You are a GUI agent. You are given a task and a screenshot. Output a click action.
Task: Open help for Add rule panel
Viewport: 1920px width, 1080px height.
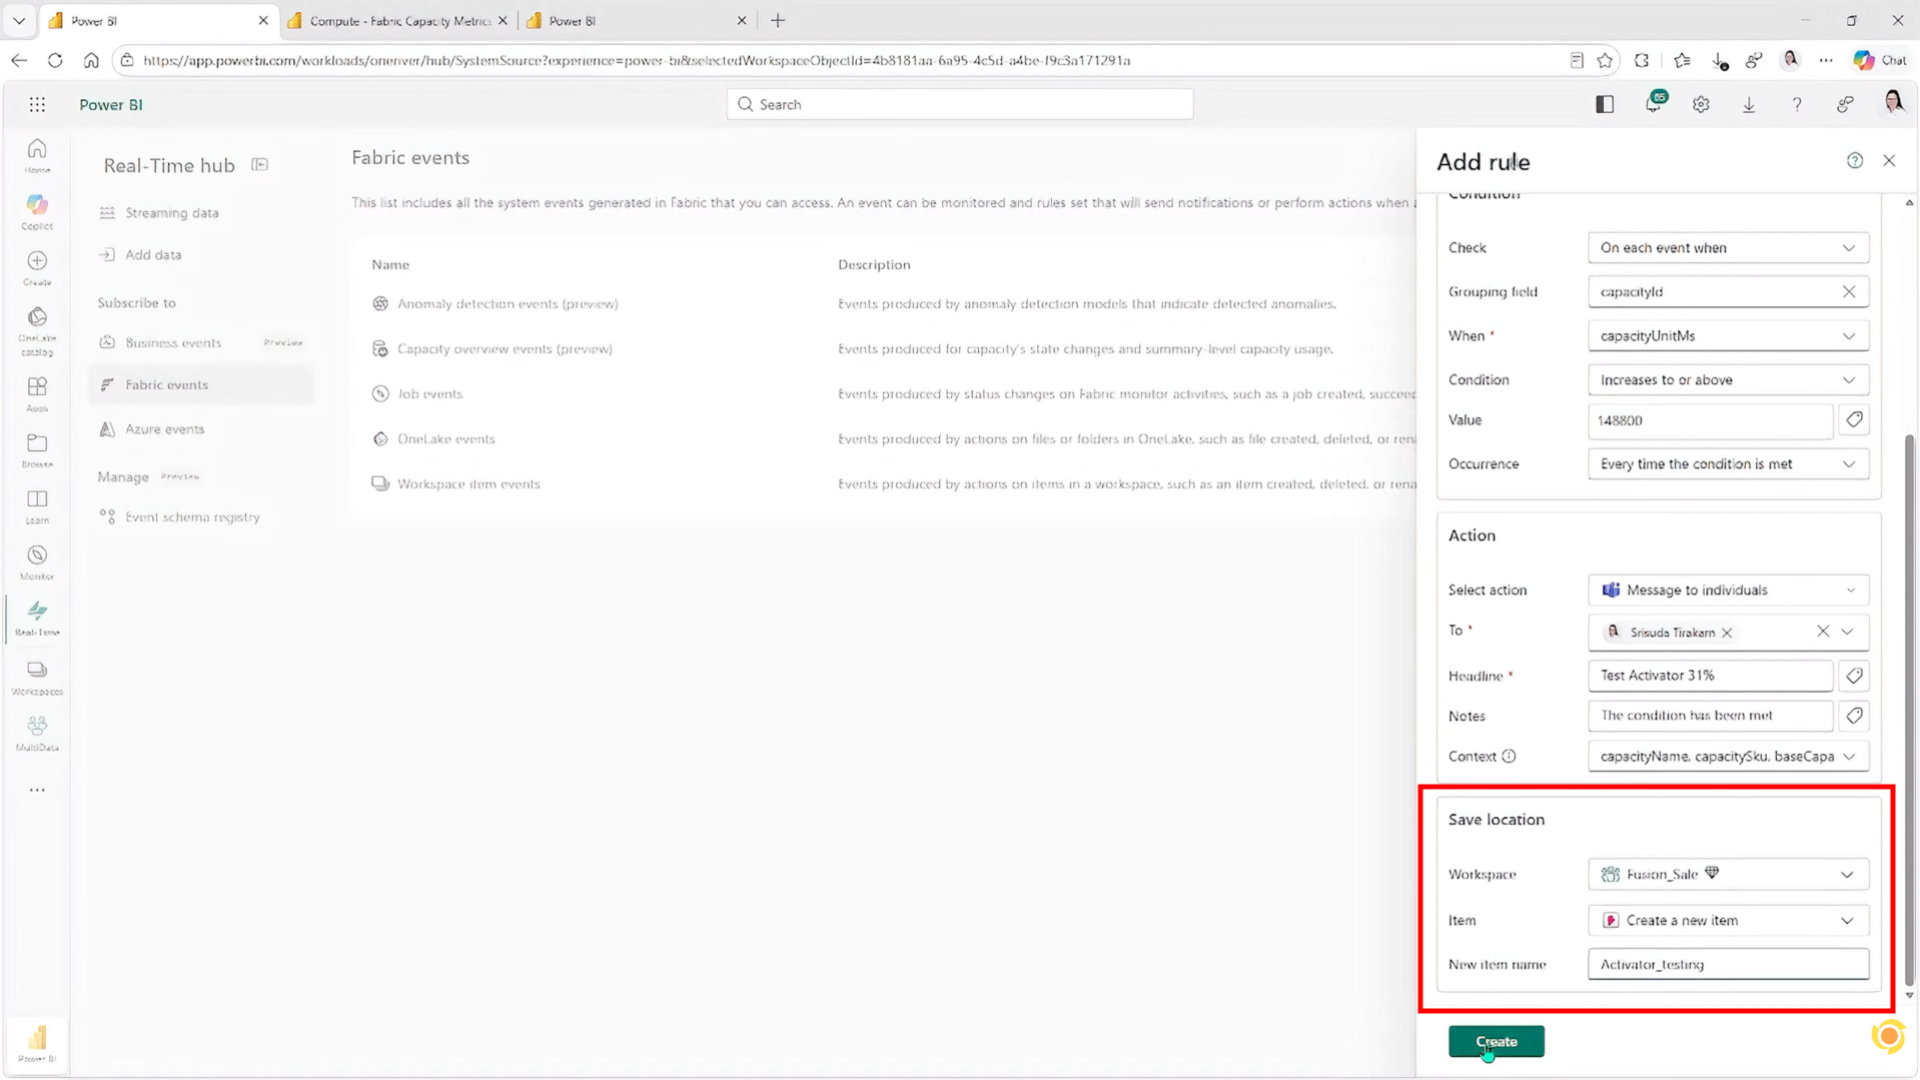[1855, 160]
